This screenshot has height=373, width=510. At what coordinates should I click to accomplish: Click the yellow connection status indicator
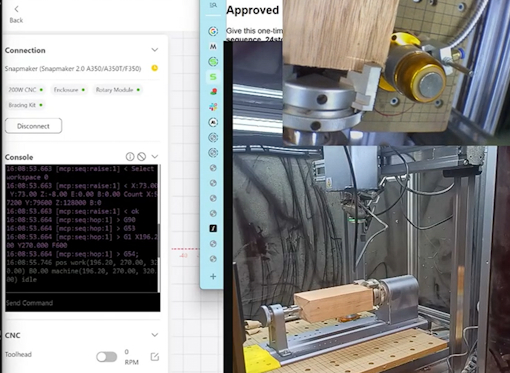pyautogui.click(x=155, y=68)
